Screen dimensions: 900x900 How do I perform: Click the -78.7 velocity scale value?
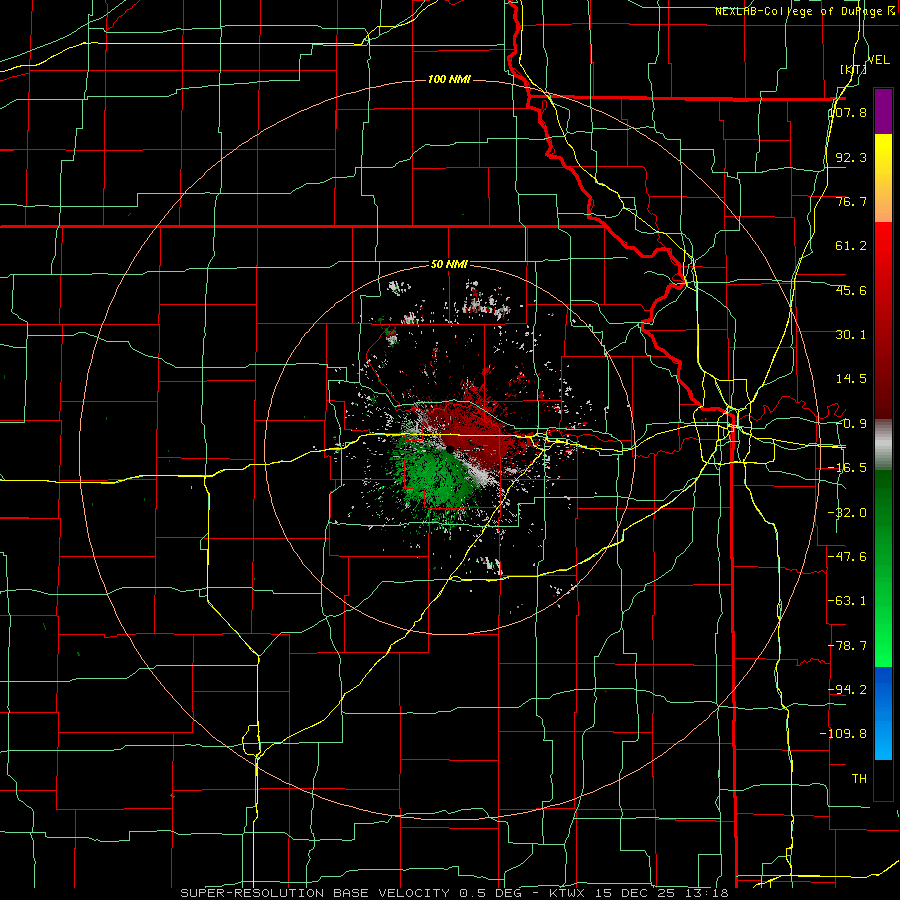(x=848, y=646)
